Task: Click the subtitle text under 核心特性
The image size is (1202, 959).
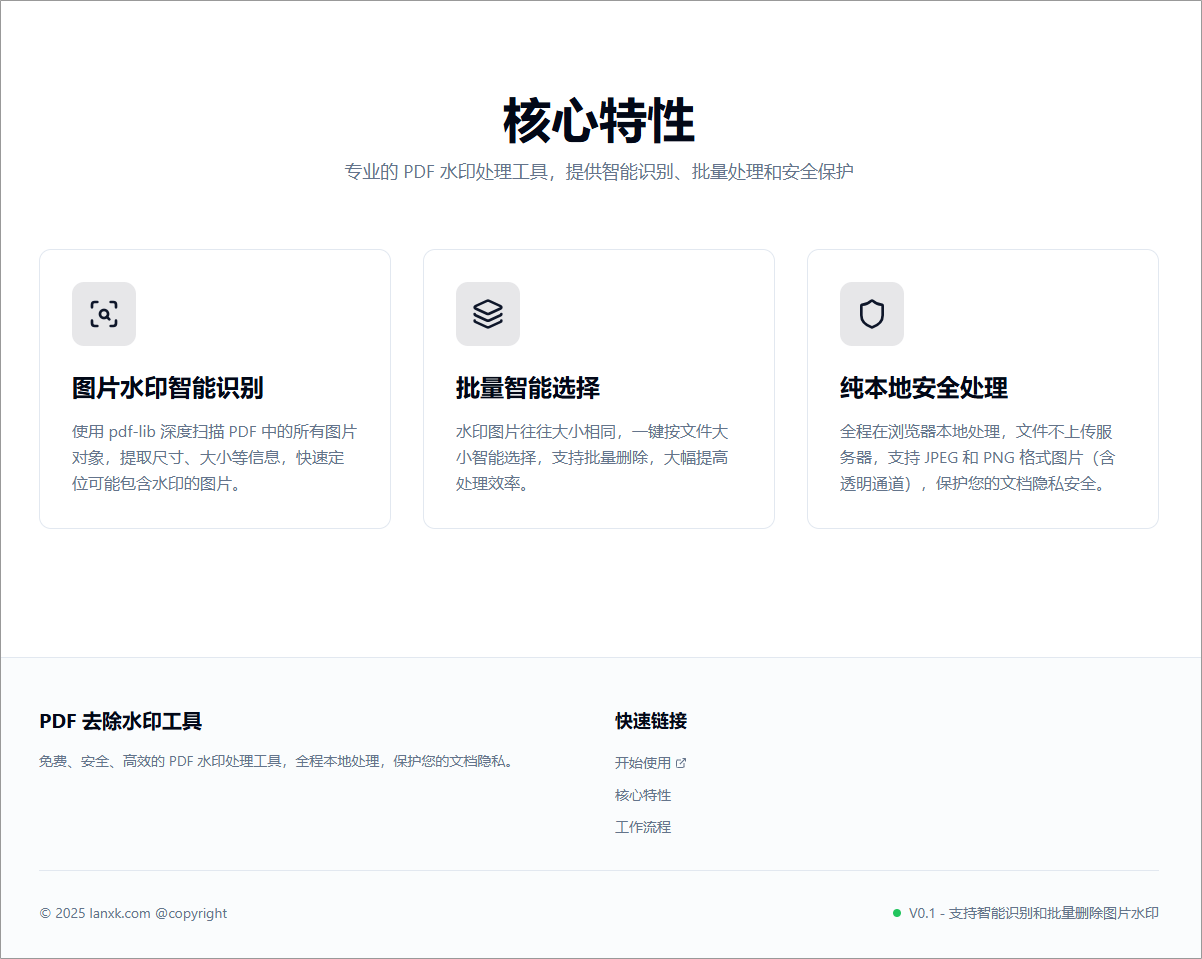Action: [x=601, y=171]
